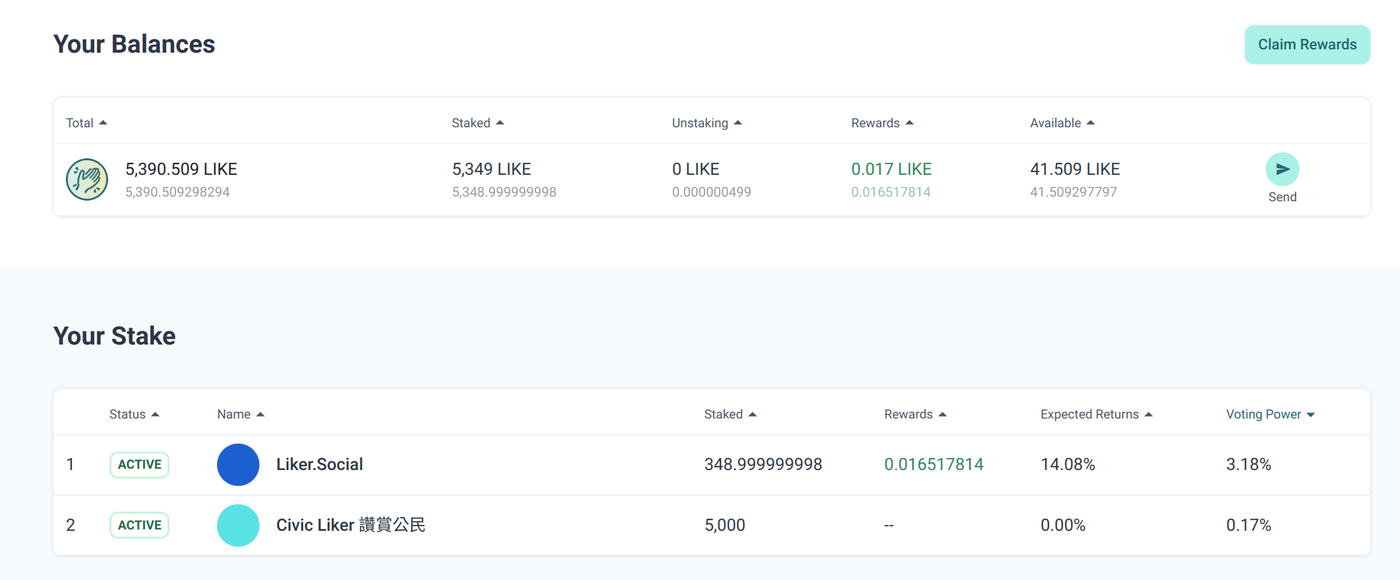
Task: Sort balances by Staked column header
Action: click(478, 123)
